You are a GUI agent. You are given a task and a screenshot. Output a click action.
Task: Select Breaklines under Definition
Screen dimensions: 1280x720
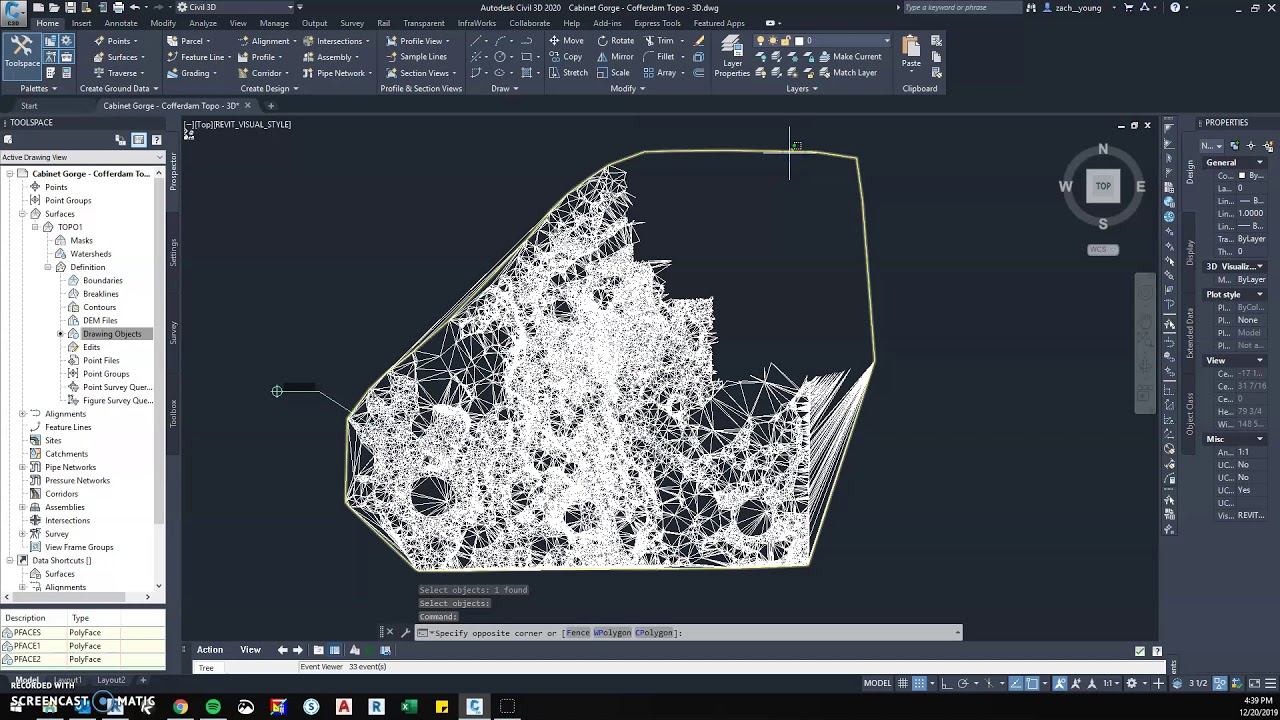tap(101, 294)
